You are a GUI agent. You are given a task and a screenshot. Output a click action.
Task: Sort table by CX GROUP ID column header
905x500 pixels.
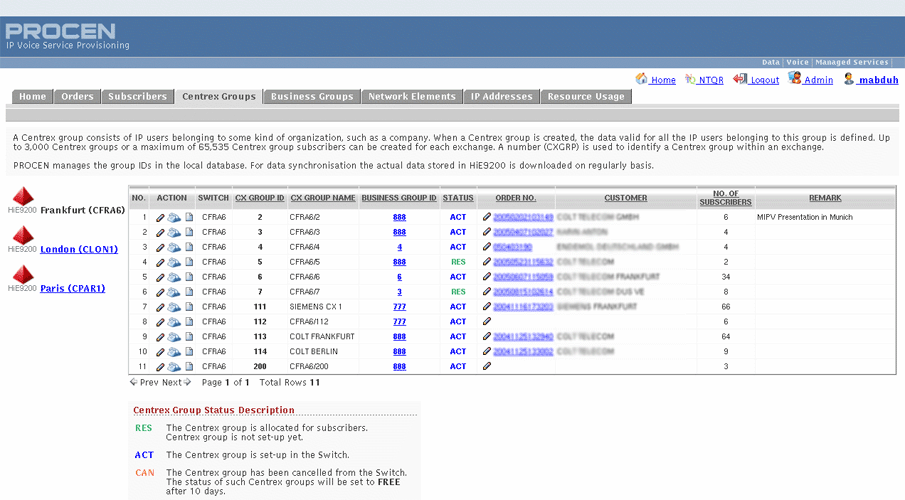(x=259, y=198)
